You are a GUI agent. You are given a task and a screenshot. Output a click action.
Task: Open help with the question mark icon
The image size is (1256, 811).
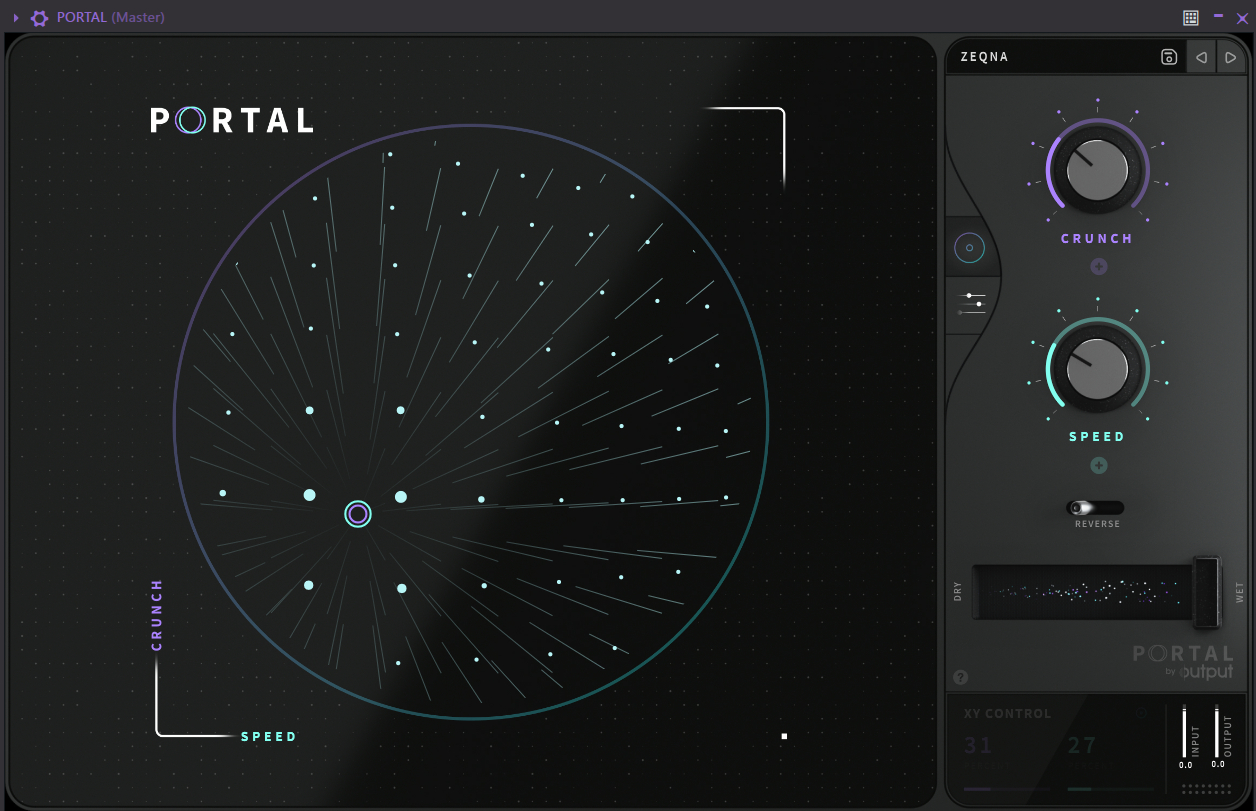pyautogui.click(x=961, y=677)
